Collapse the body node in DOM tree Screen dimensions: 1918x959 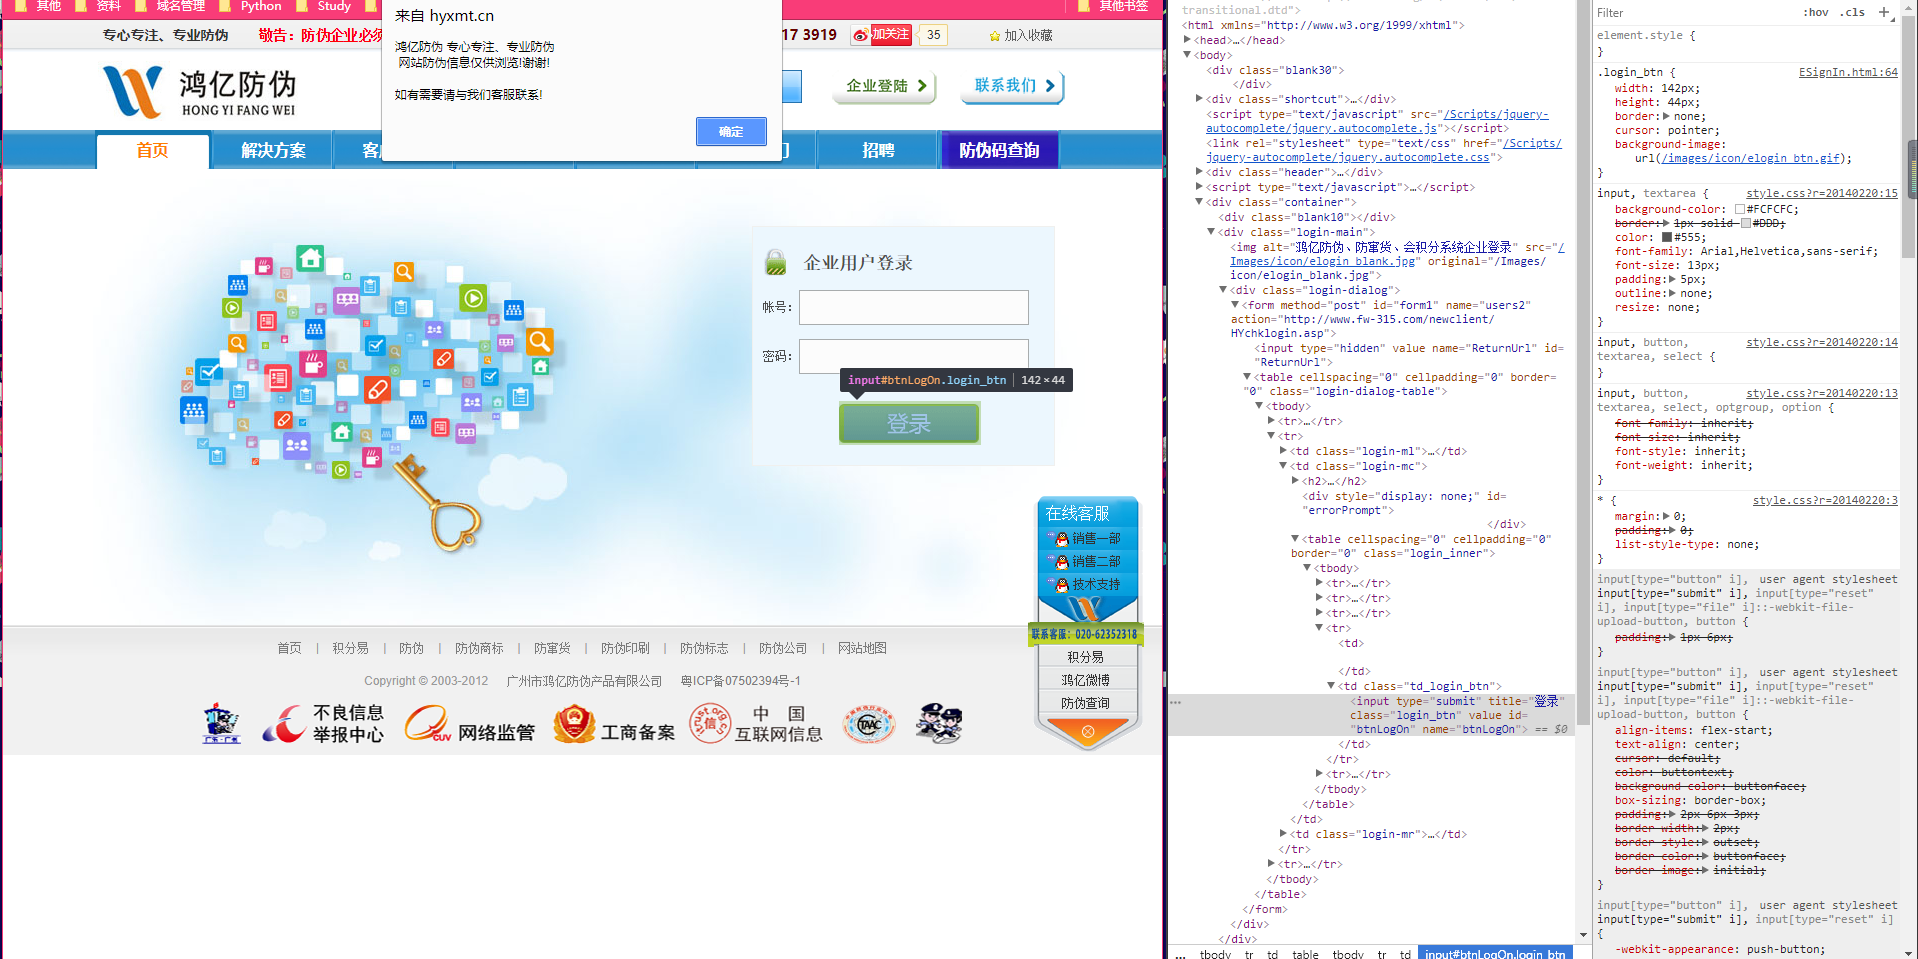1187,55
